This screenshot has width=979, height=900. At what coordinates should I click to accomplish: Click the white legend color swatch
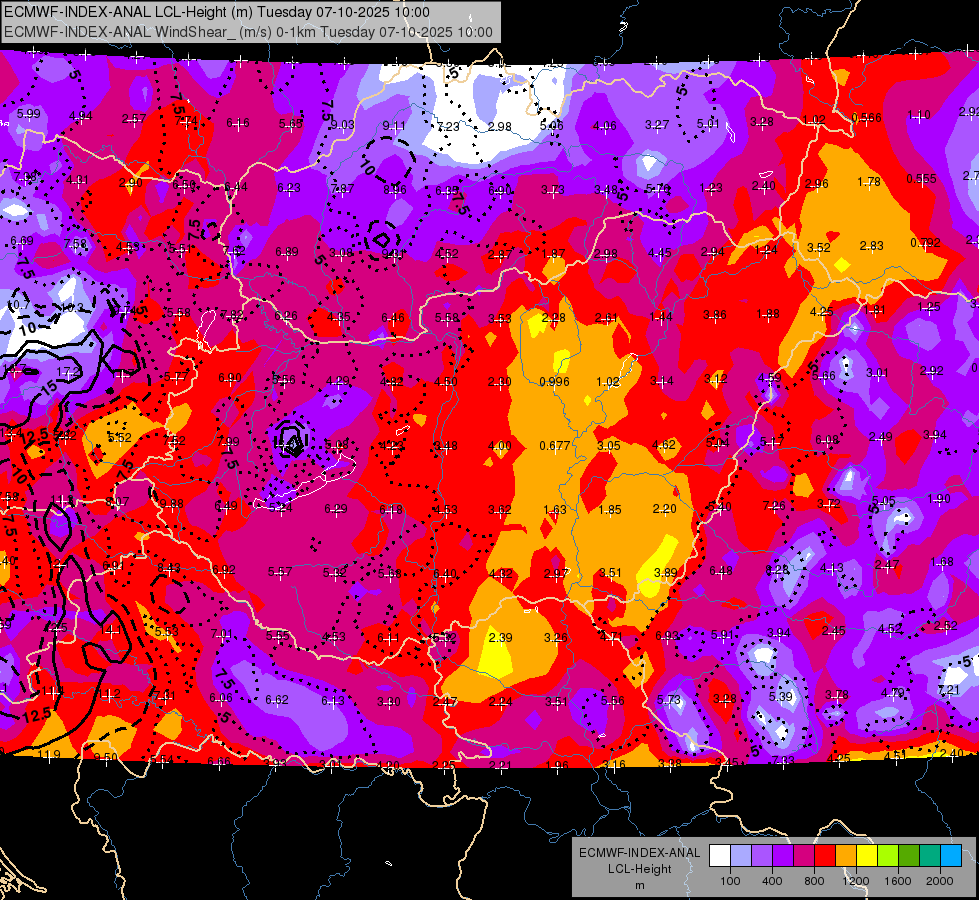coord(720,856)
